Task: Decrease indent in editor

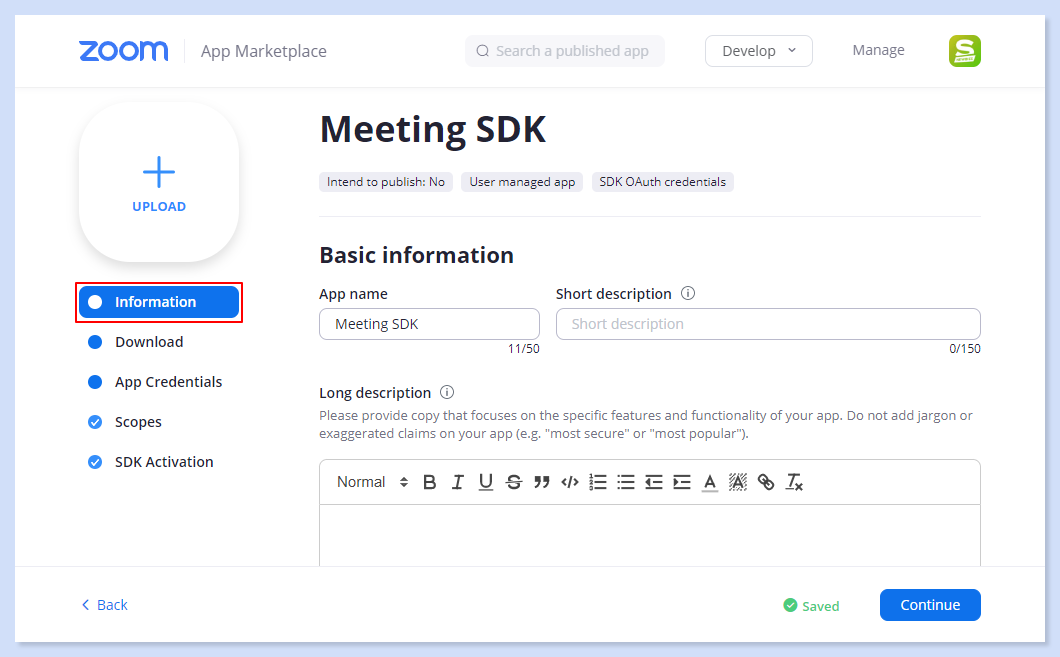Action: coord(654,482)
